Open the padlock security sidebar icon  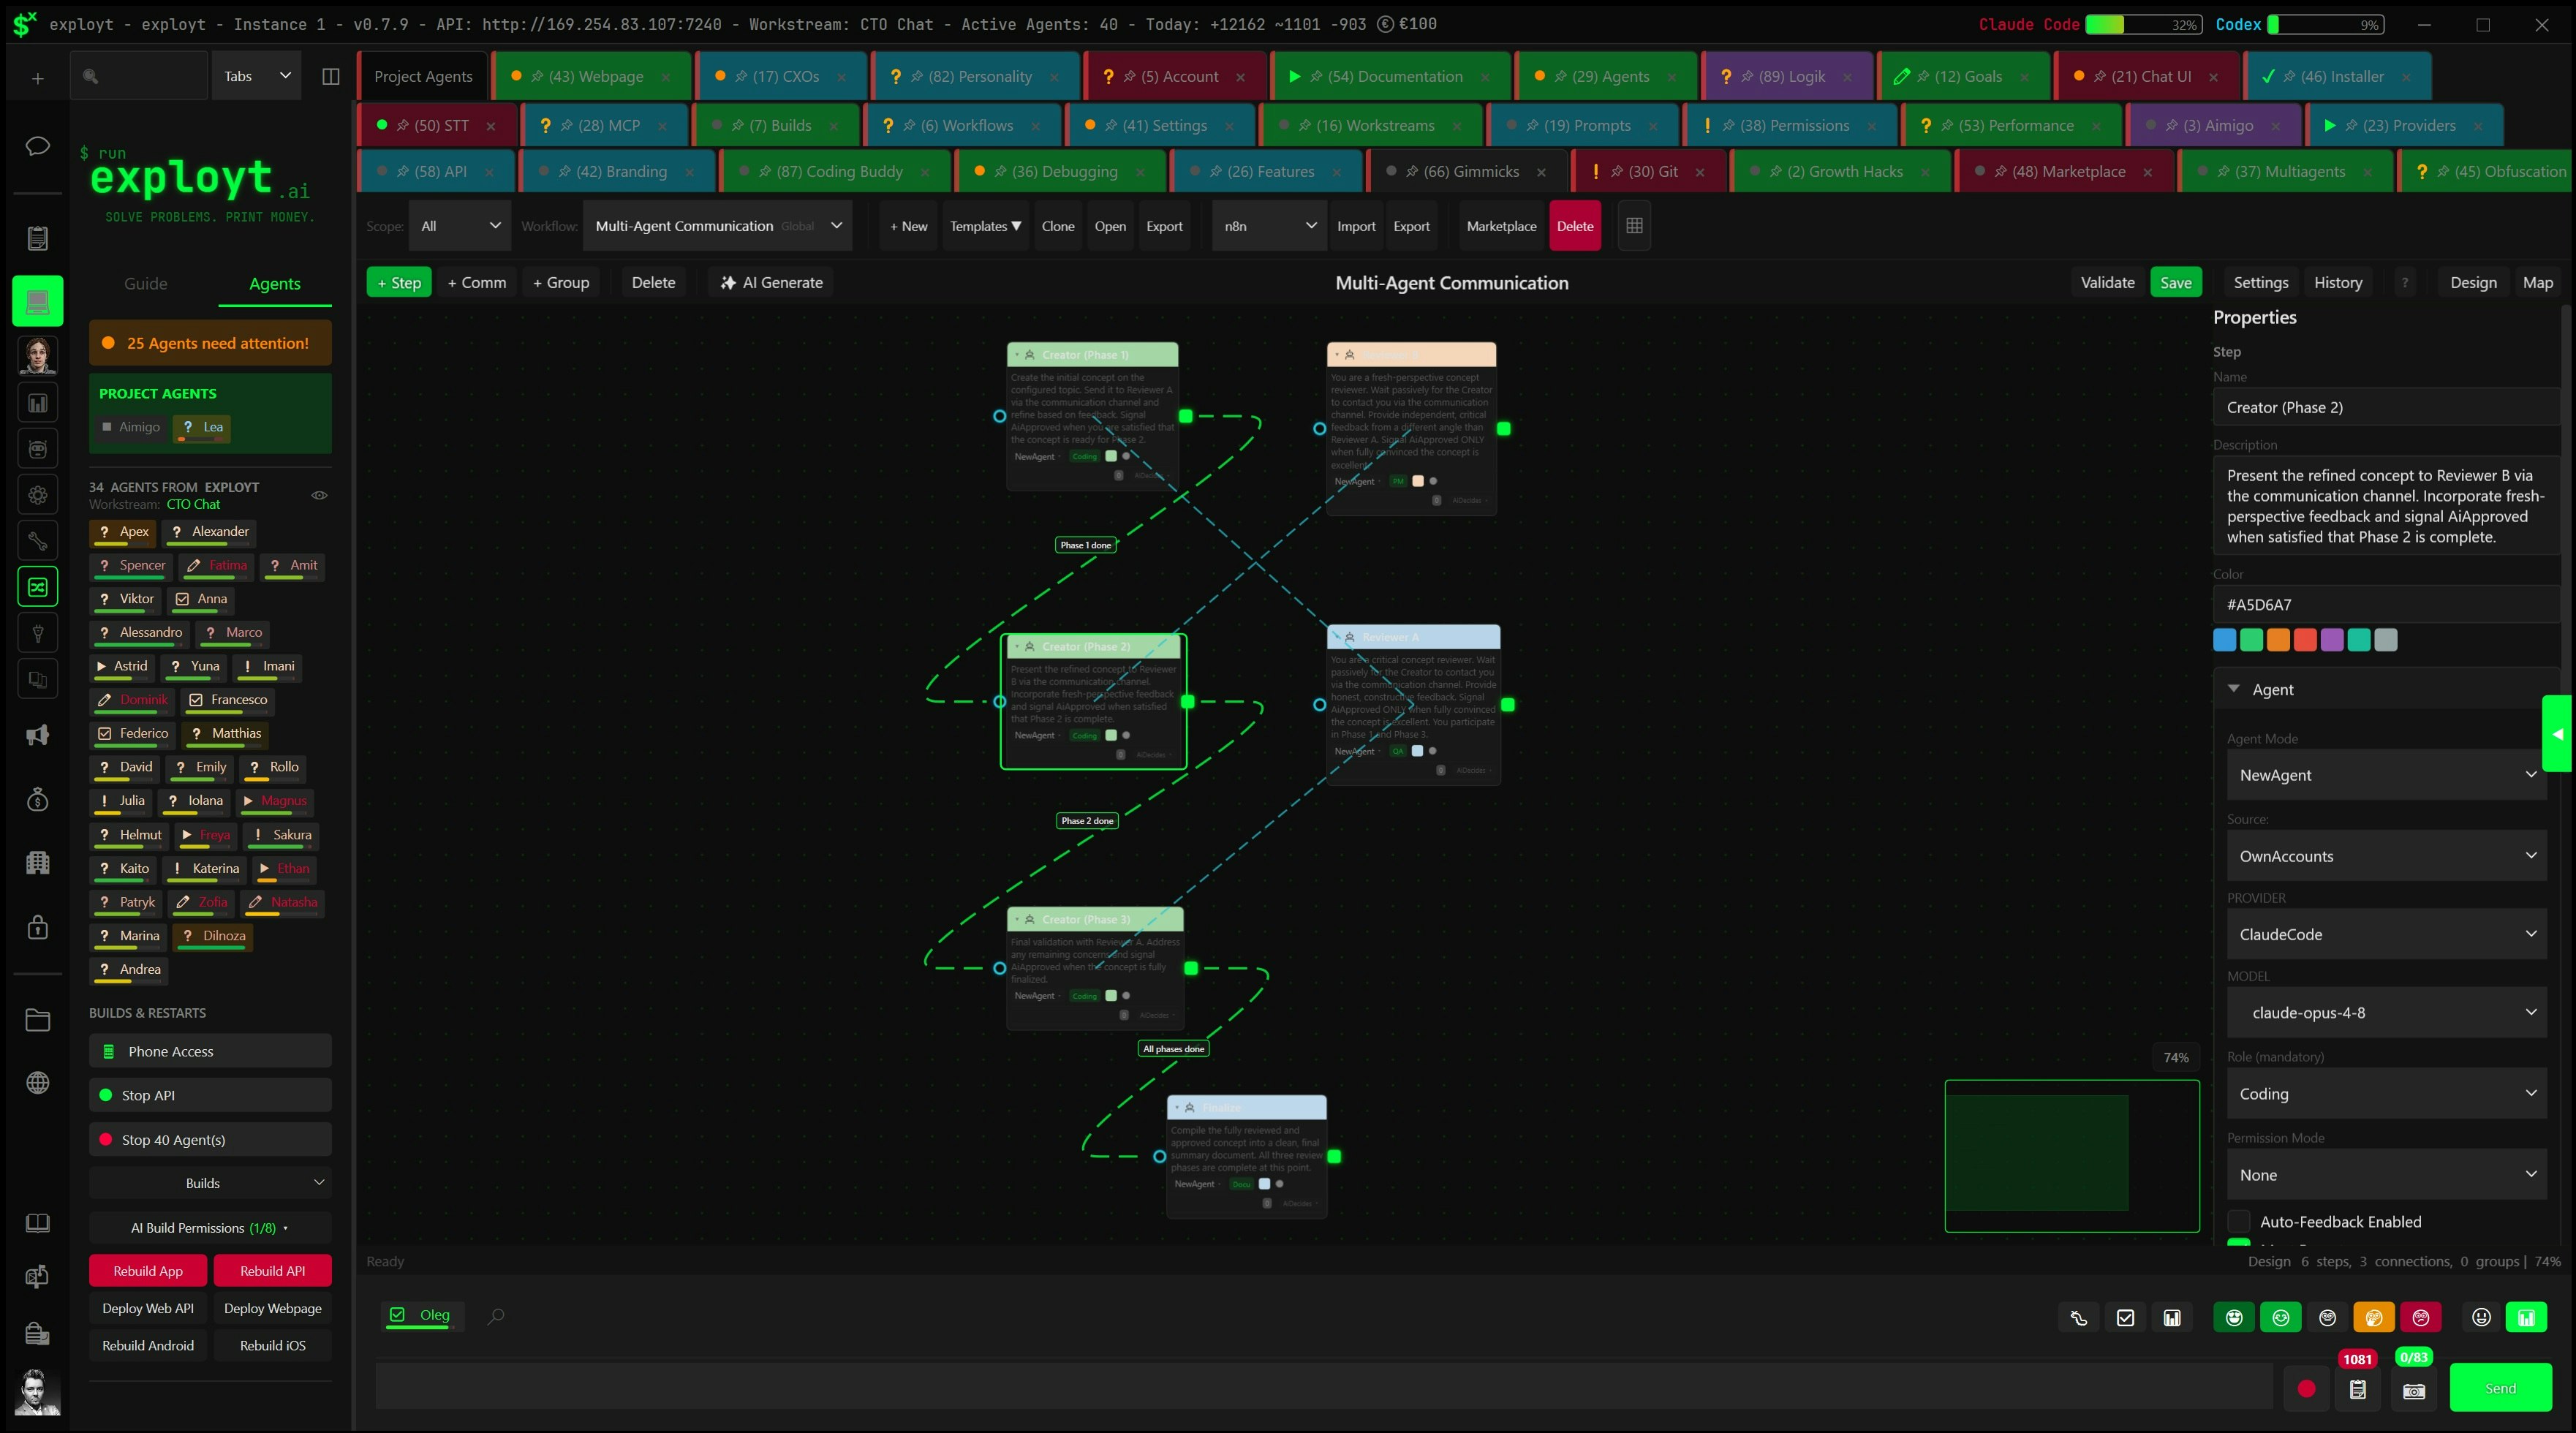click(37, 927)
